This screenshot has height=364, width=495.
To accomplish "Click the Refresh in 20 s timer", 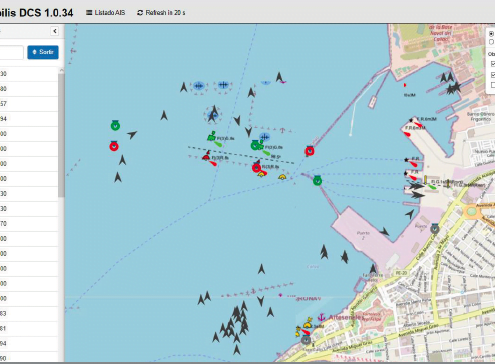I will point(161,13).
